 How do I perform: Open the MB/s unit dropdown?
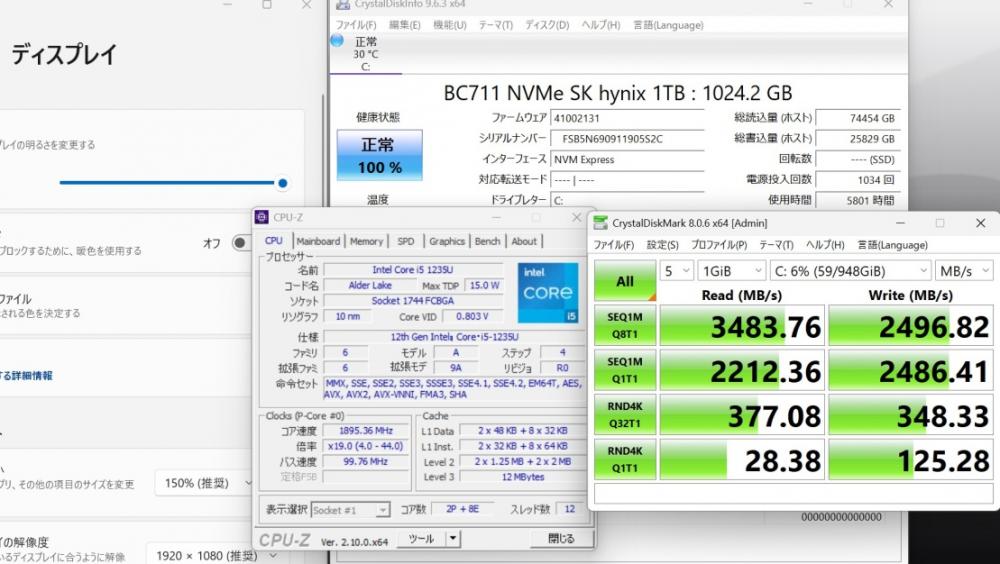tap(964, 271)
